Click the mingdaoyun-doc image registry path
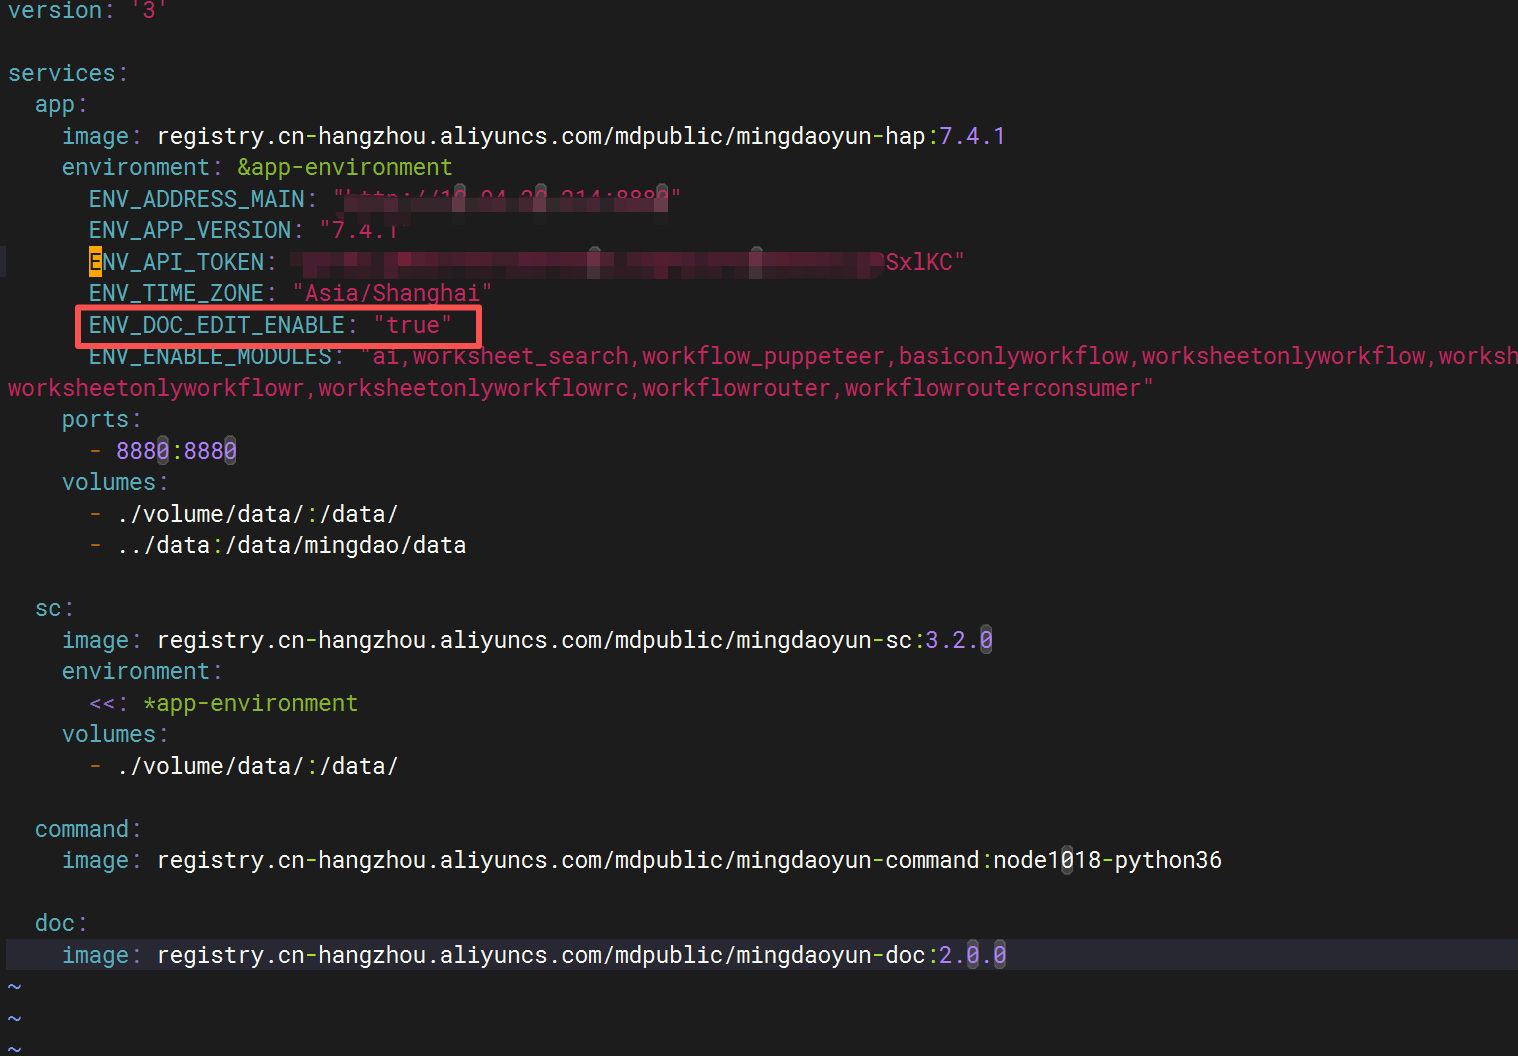This screenshot has width=1518, height=1056. click(x=541, y=955)
